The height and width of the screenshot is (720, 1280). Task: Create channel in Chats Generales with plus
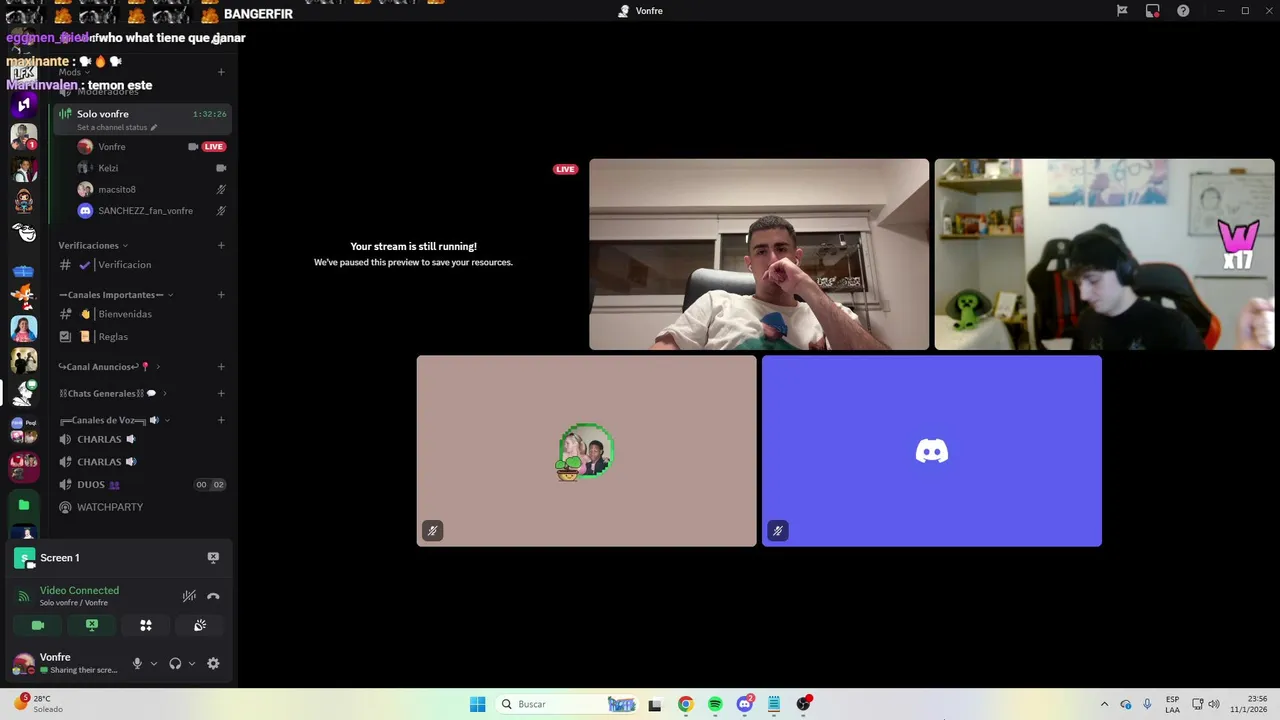point(221,394)
